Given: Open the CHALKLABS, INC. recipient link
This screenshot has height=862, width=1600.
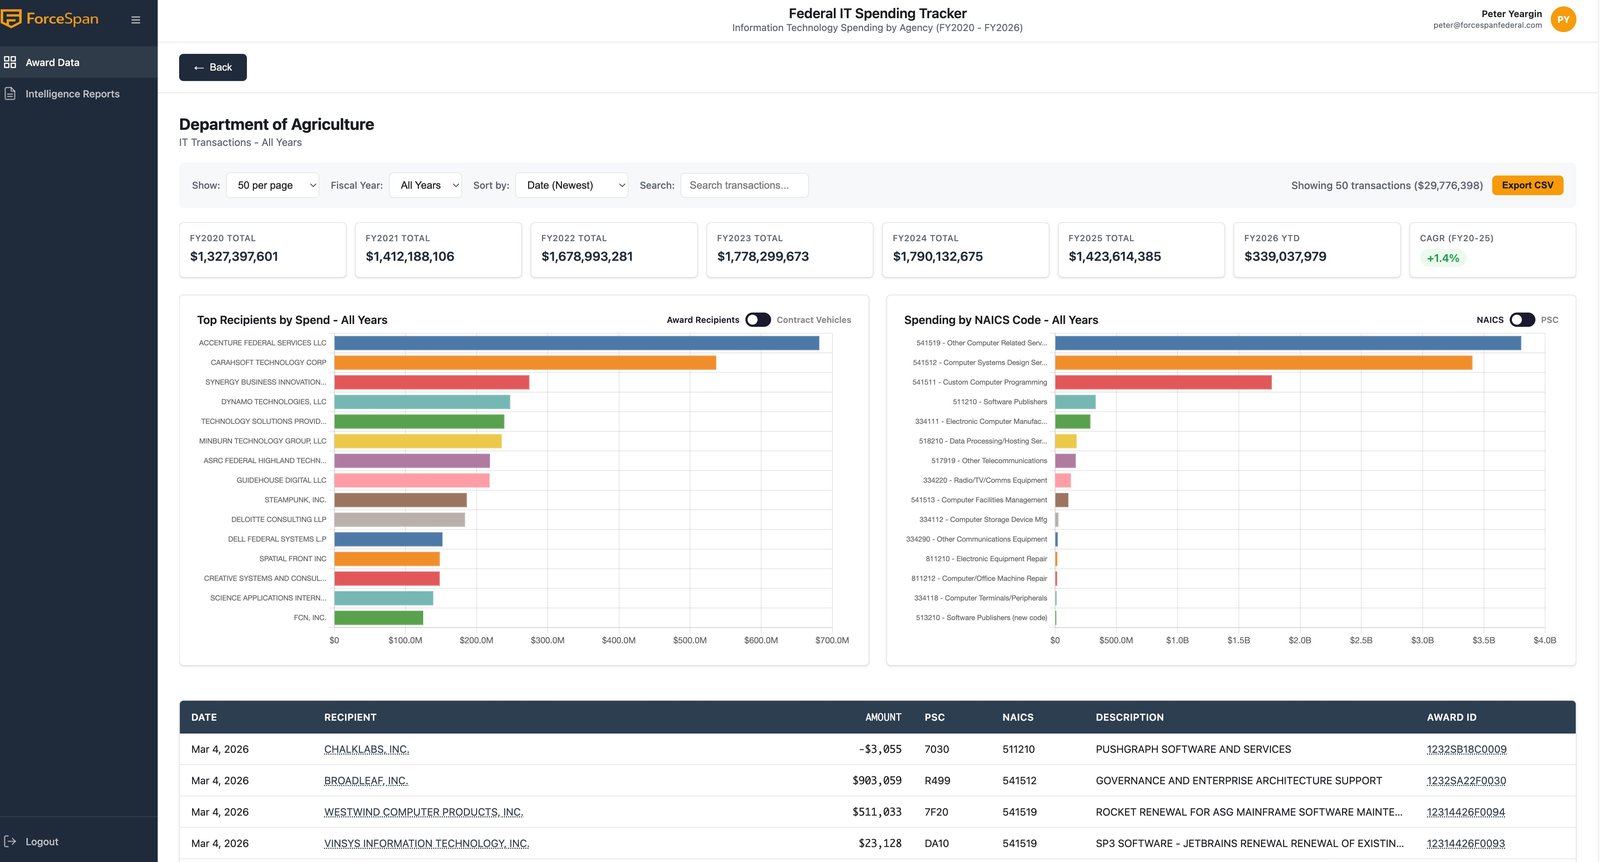Looking at the screenshot, I should tap(367, 750).
